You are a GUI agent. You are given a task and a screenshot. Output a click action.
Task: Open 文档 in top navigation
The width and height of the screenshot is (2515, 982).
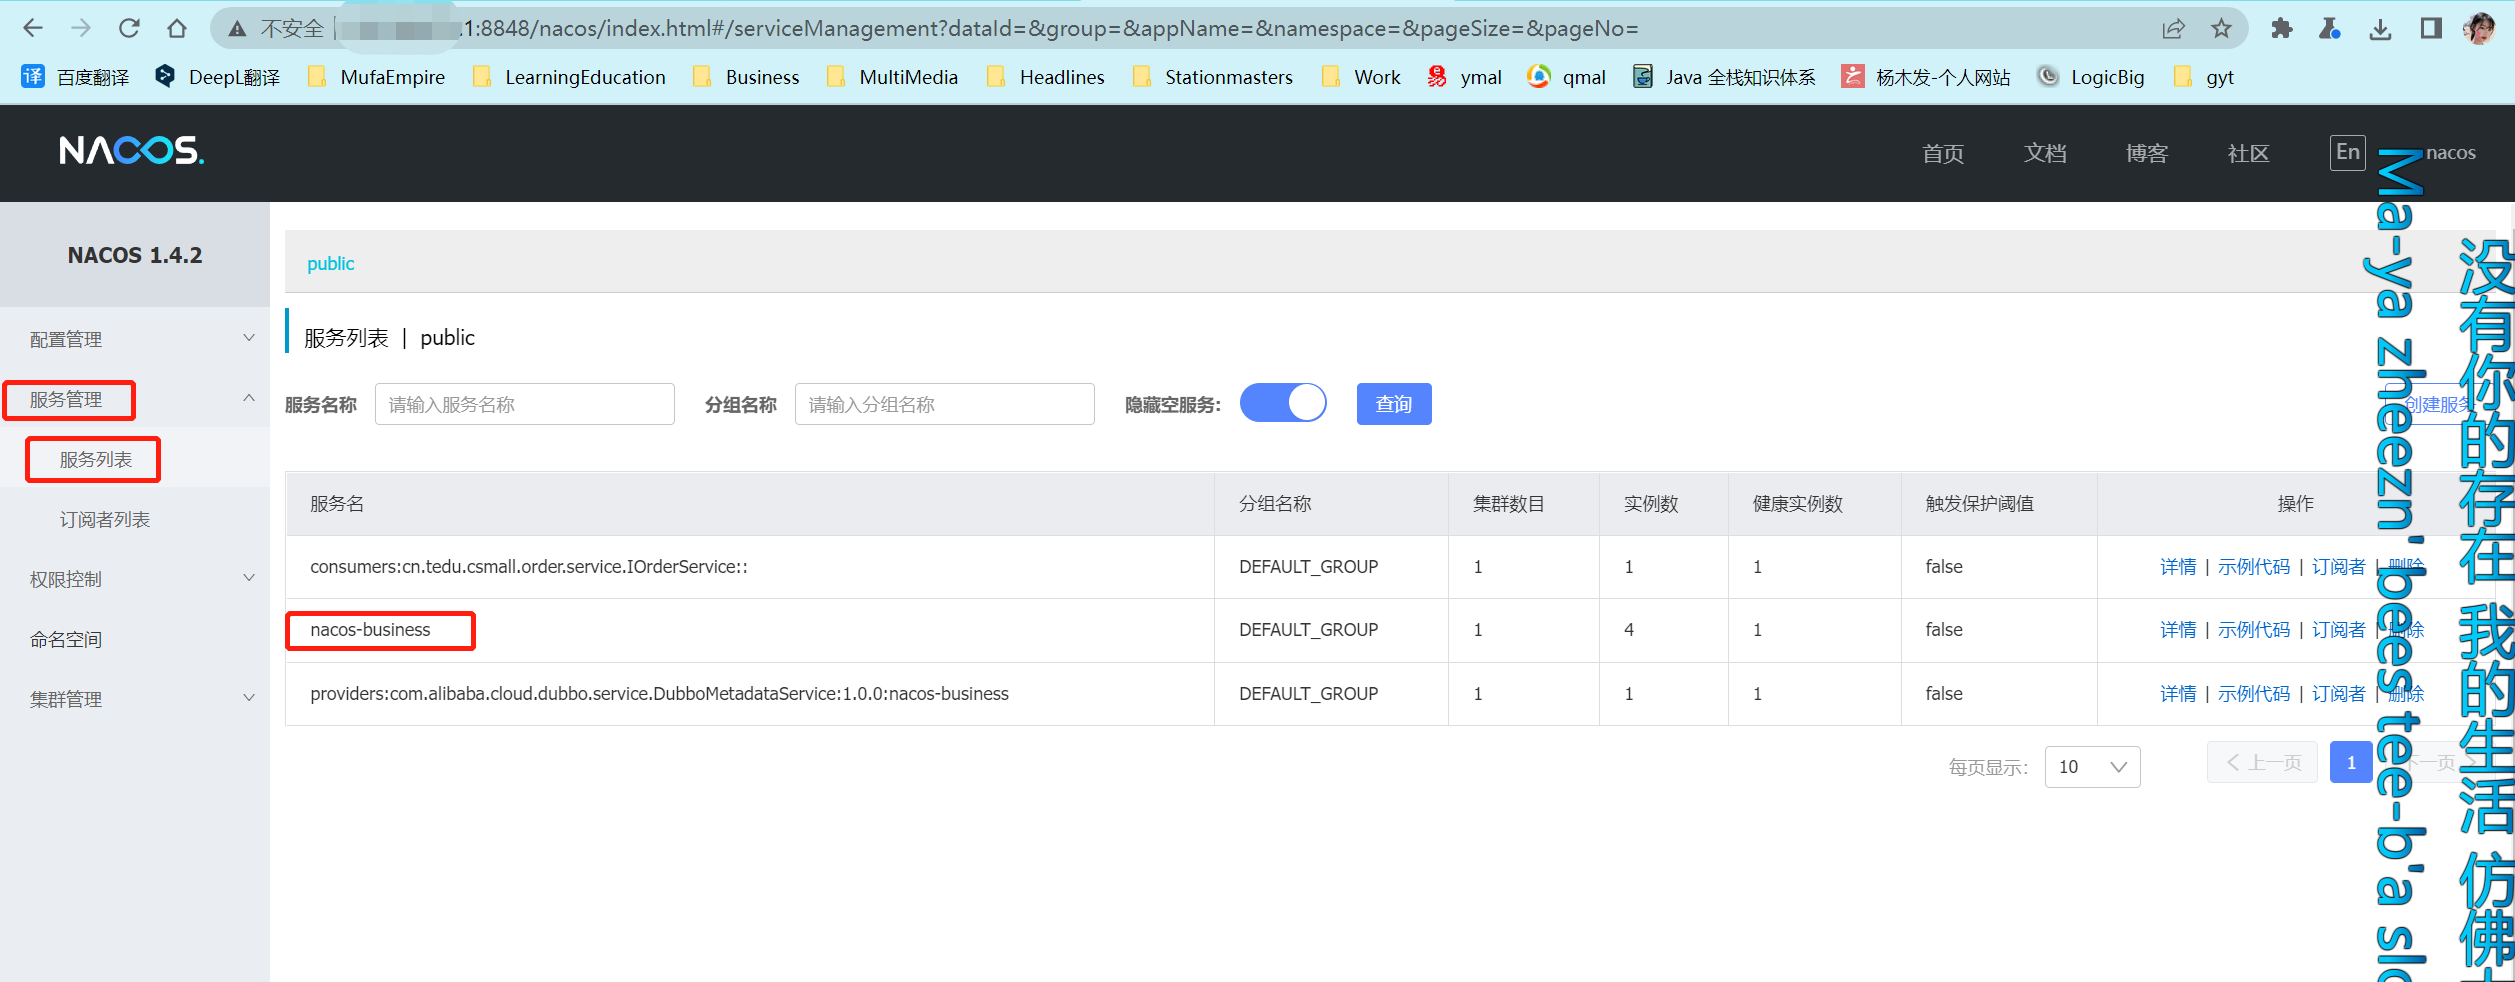click(x=2045, y=153)
